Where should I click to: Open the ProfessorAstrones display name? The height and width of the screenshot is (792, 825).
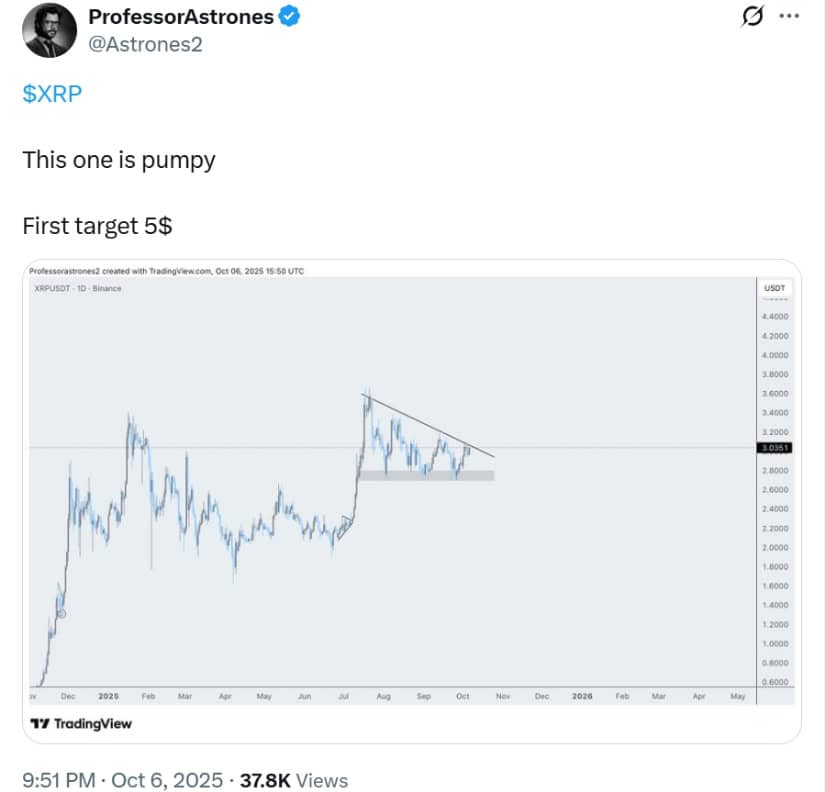(180, 17)
